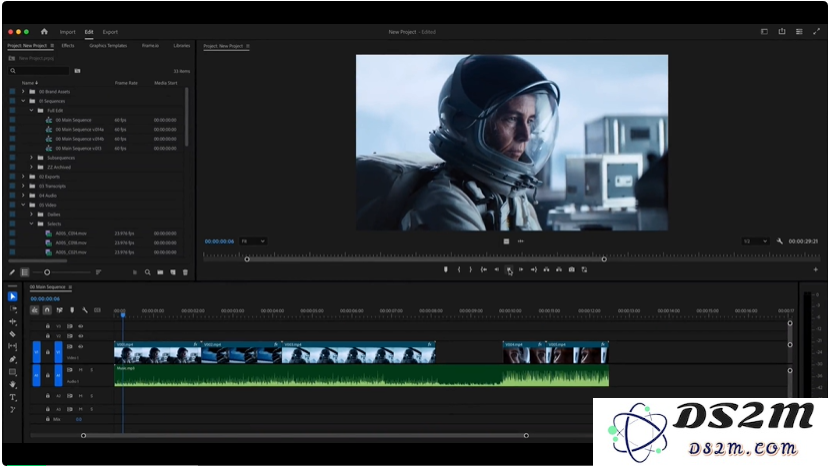This screenshot has height=466, width=831.
Task: Mute the Audio 1 track
Action: coord(81,370)
